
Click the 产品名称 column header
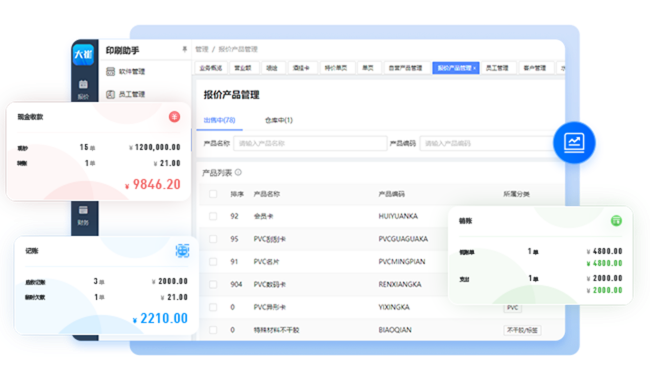click(267, 194)
